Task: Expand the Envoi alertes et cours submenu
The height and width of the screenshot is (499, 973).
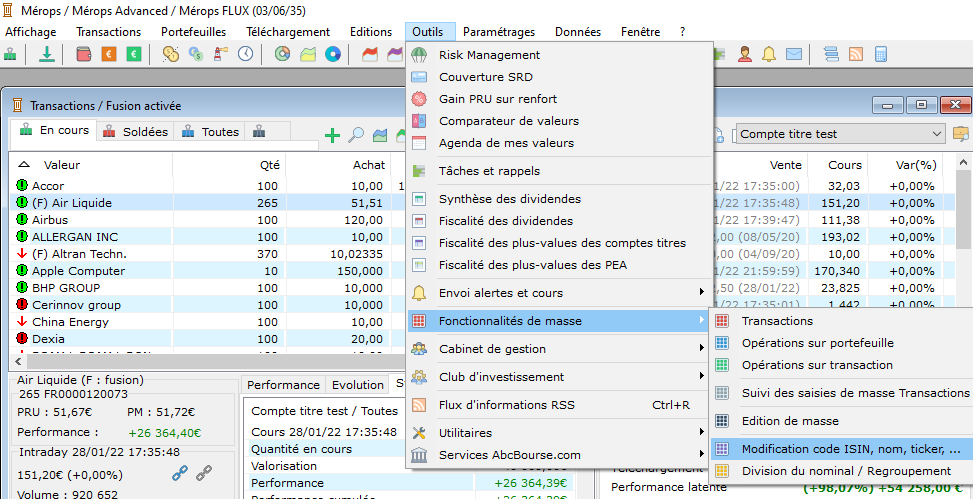Action: point(558,293)
